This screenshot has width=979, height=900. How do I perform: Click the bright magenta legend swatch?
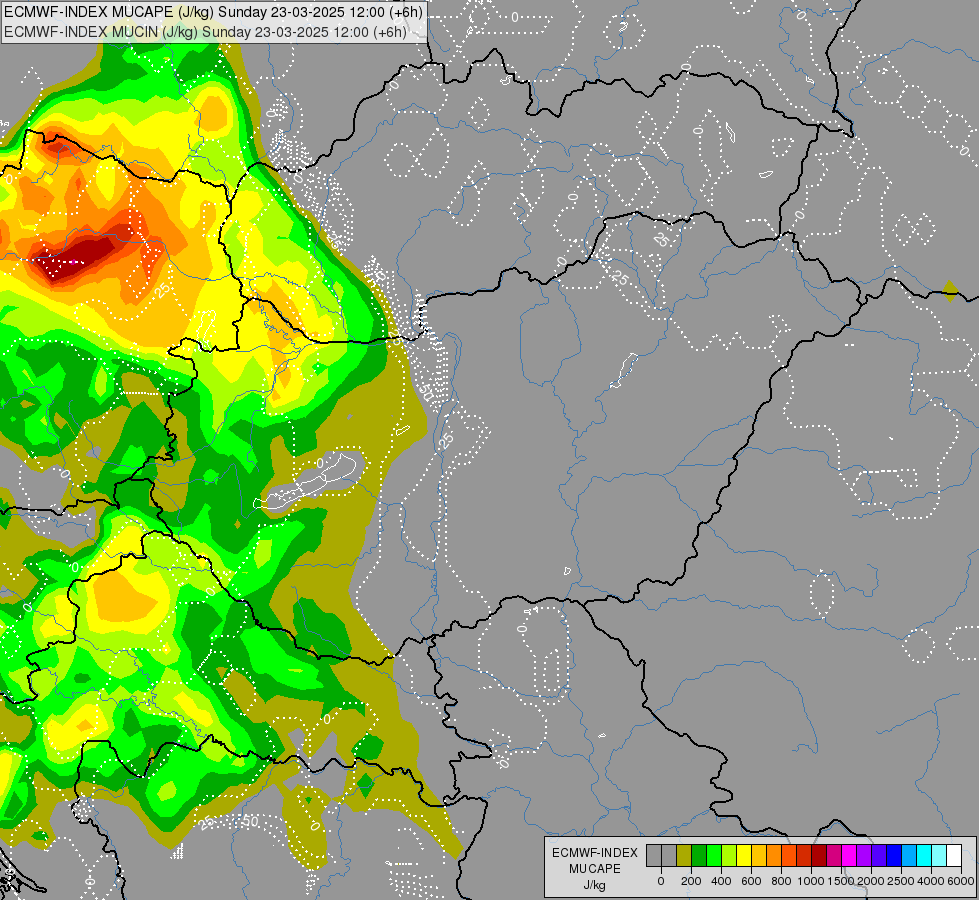pos(849,855)
